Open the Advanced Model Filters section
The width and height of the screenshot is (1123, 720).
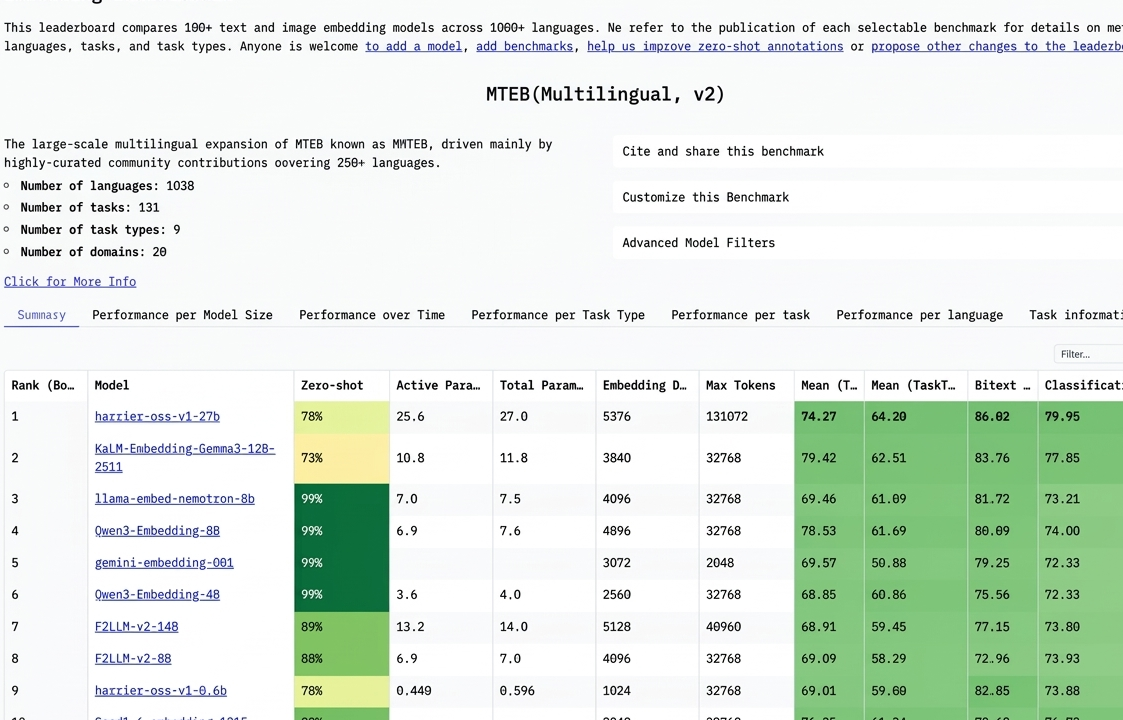pos(698,242)
